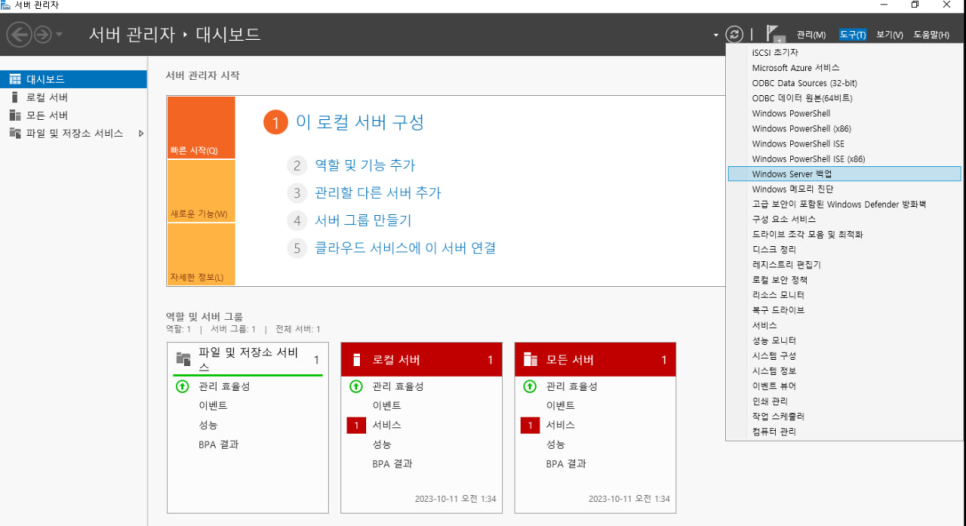Select 로컬 서버 in left sidebar
Viewport: 966px width, 526px height.
pos(47,97)
